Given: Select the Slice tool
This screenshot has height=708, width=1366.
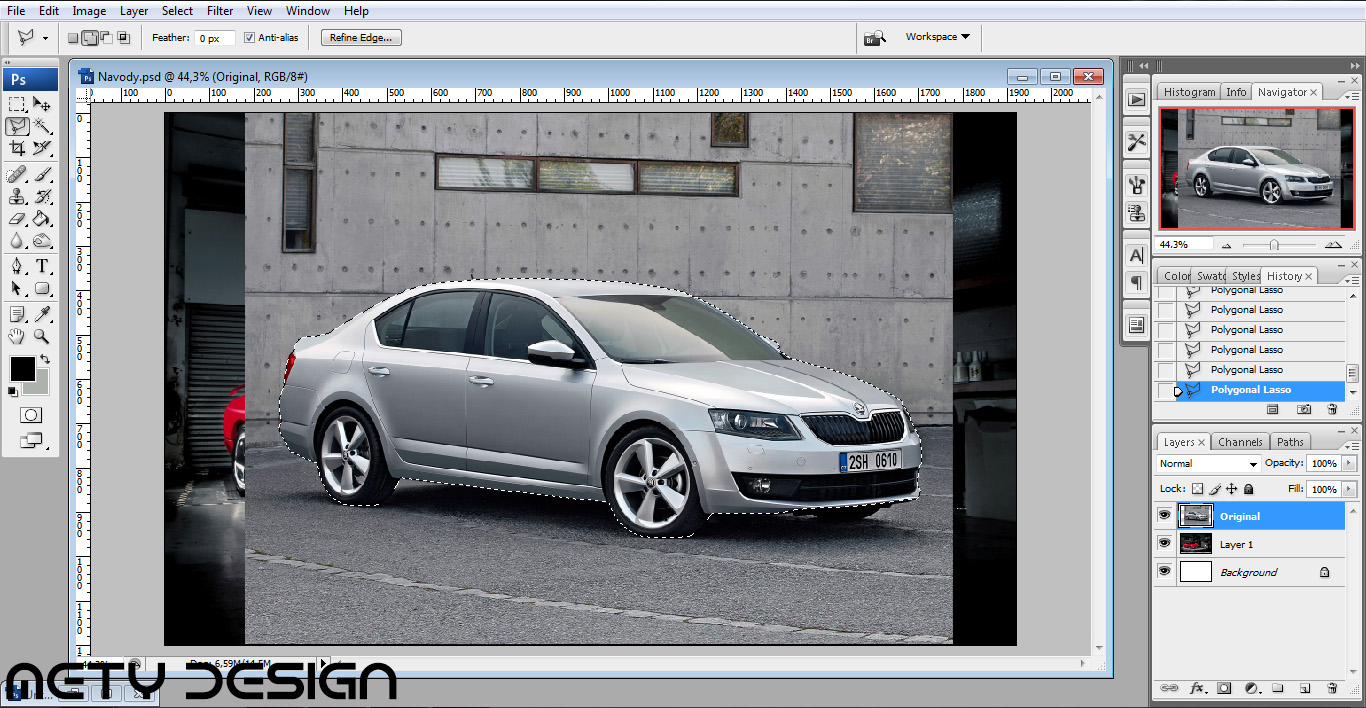Looking at the screenshot, I should pos(42,148).
